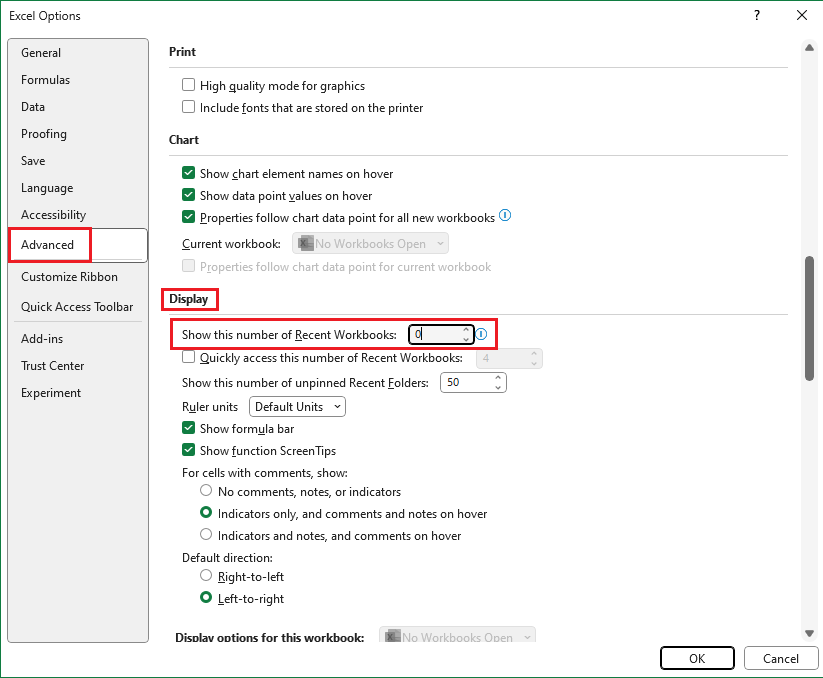Uncheck Show chart element names on hover

pyautogui.click(x=188, y=173)
